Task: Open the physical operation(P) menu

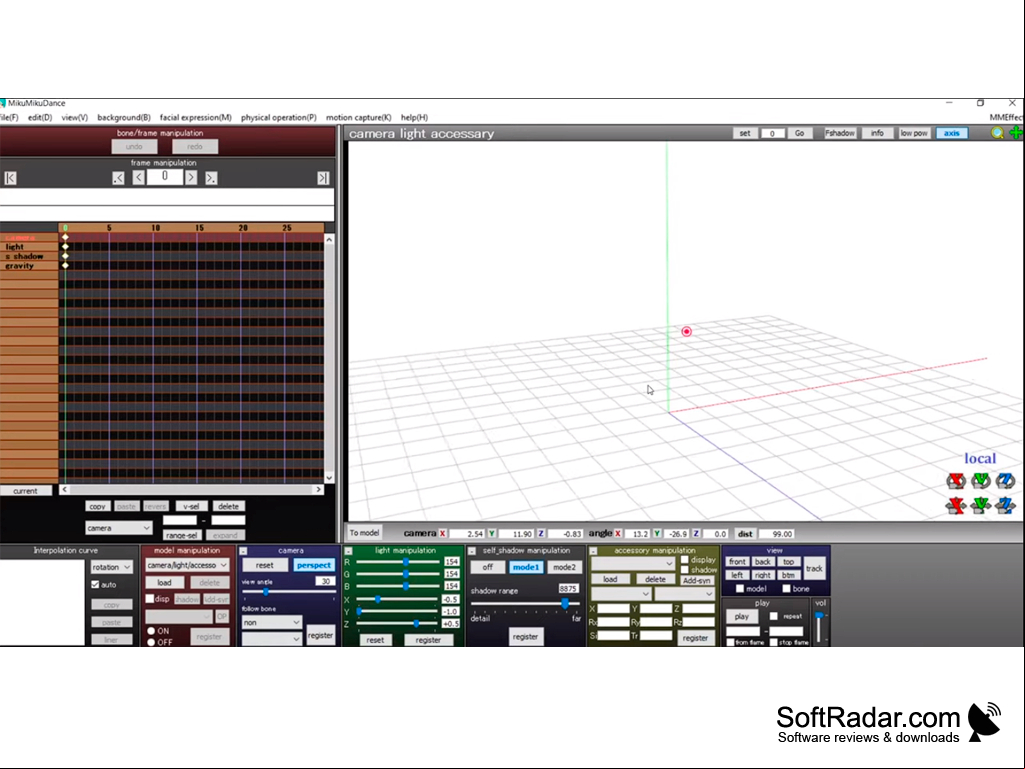Action: point(278,118)
